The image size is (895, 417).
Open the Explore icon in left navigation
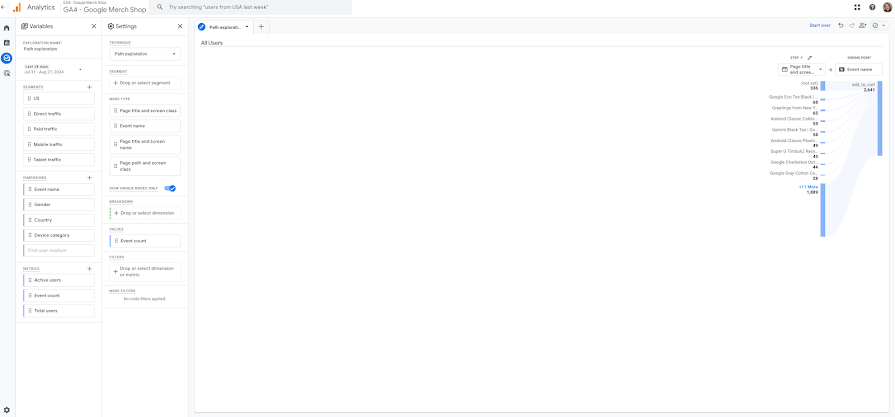6,58
